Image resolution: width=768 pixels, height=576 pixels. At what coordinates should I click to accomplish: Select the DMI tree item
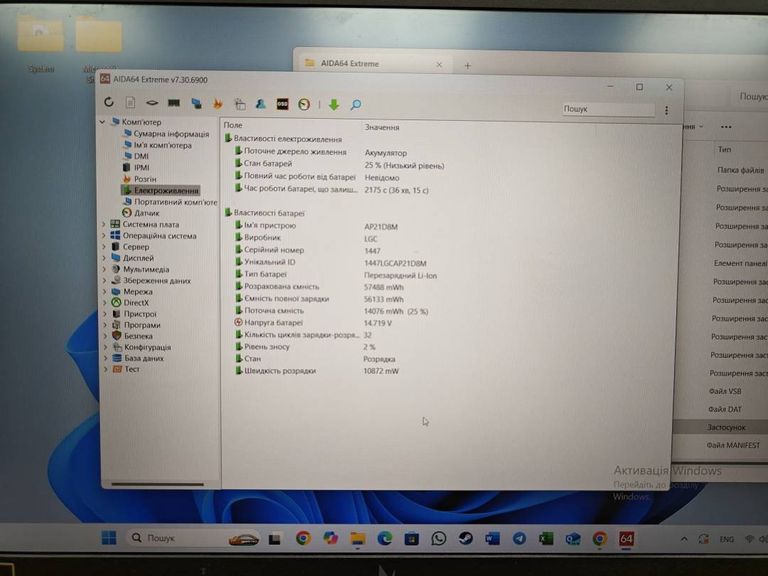coord(136,156)
